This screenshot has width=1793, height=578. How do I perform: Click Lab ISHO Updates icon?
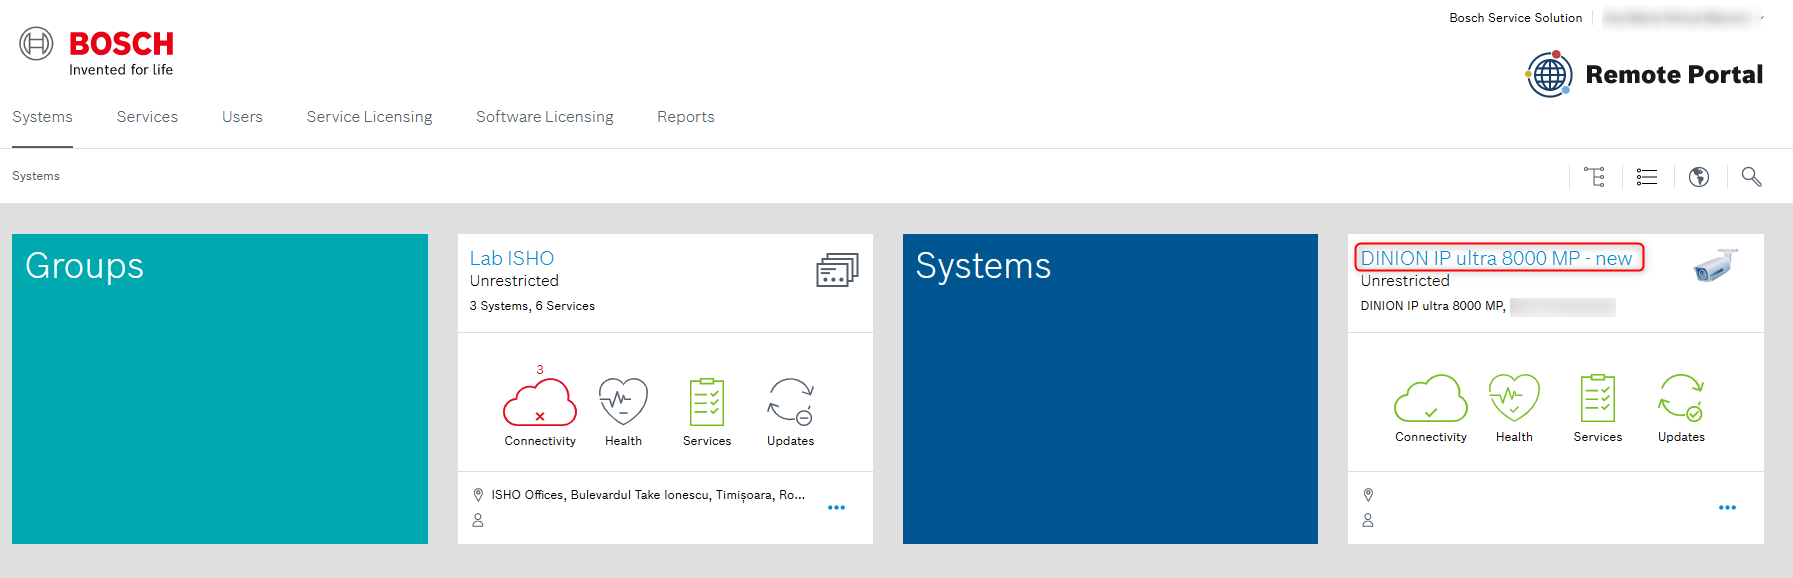(x=791, y=402)
